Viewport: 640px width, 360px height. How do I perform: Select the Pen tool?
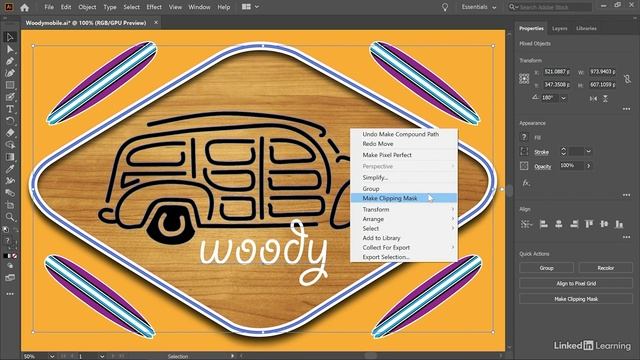10,61
